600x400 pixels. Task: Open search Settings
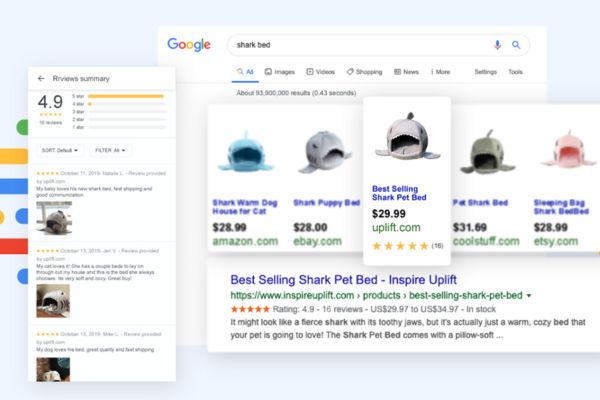tap(485, 72)
